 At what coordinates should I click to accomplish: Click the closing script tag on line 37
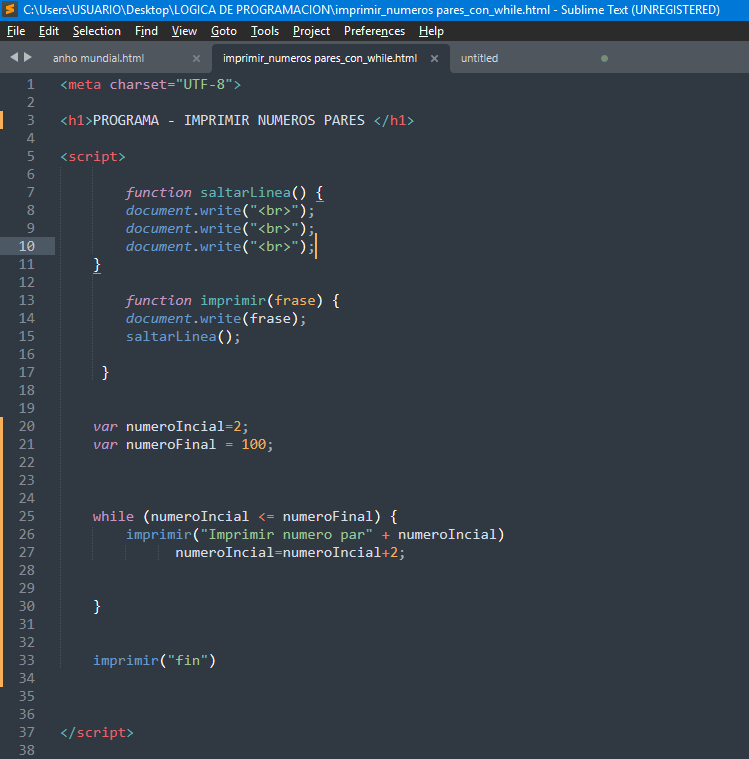click(x=97, y=732)
